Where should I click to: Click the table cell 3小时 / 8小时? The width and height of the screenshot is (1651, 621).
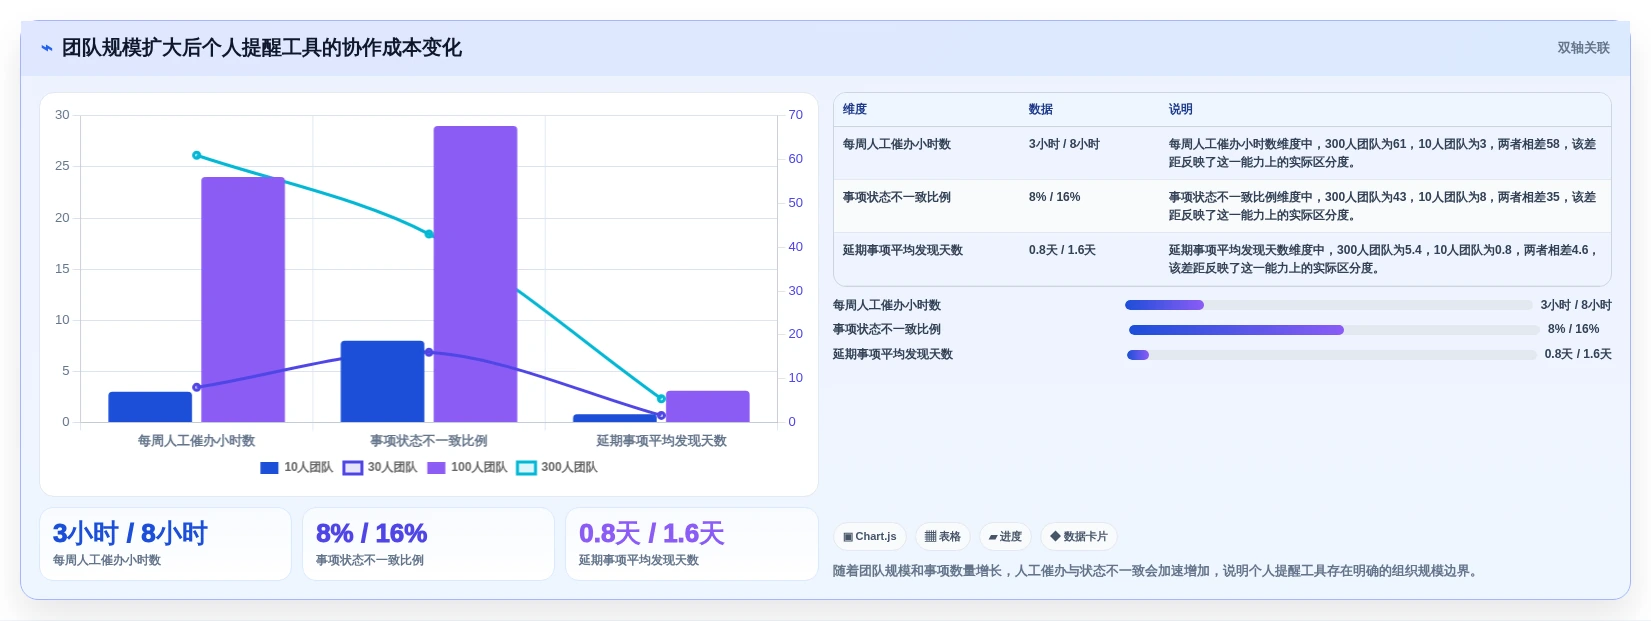point(1064,144)
